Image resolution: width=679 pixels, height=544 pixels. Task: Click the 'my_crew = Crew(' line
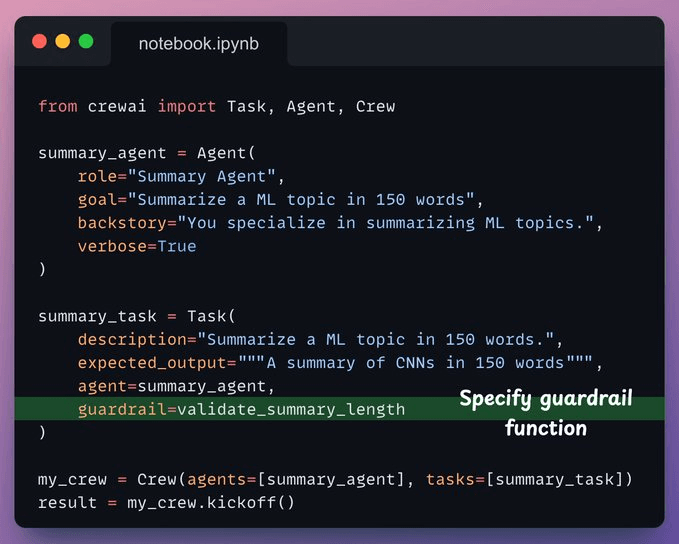pos(335,479)
